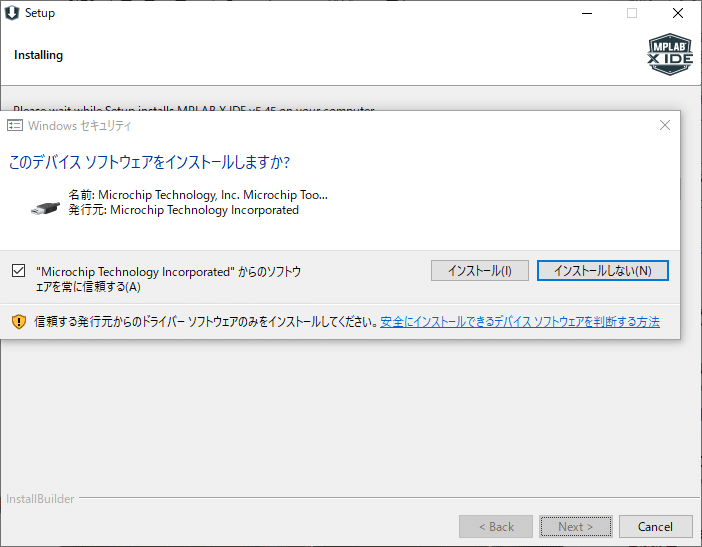
Task: Click the heading このデバイス ソフトウェアをインストールしますか?
Action: (x=150, y=162)
